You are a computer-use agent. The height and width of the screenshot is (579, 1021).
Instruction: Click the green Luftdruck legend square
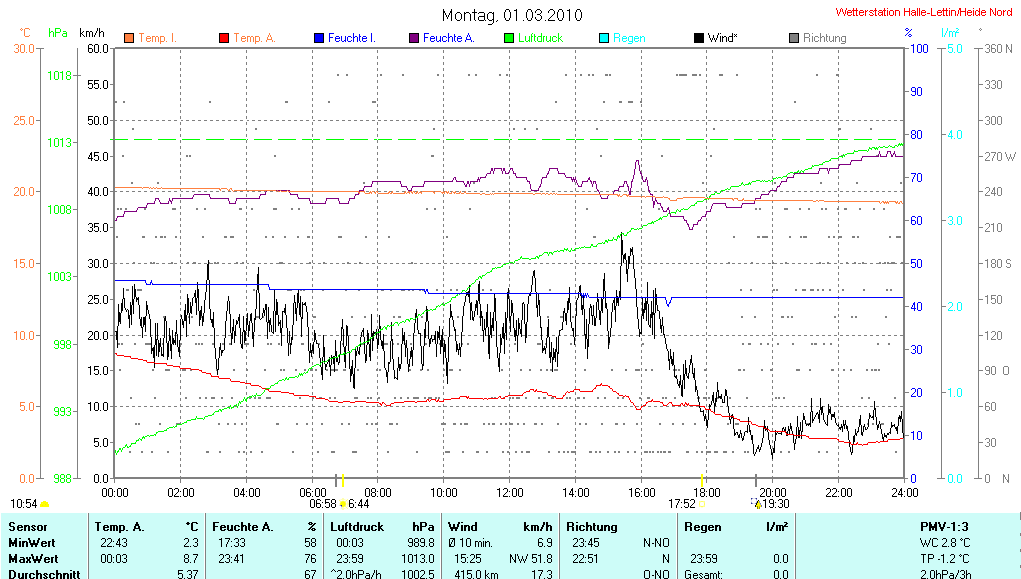pos(508,38)
